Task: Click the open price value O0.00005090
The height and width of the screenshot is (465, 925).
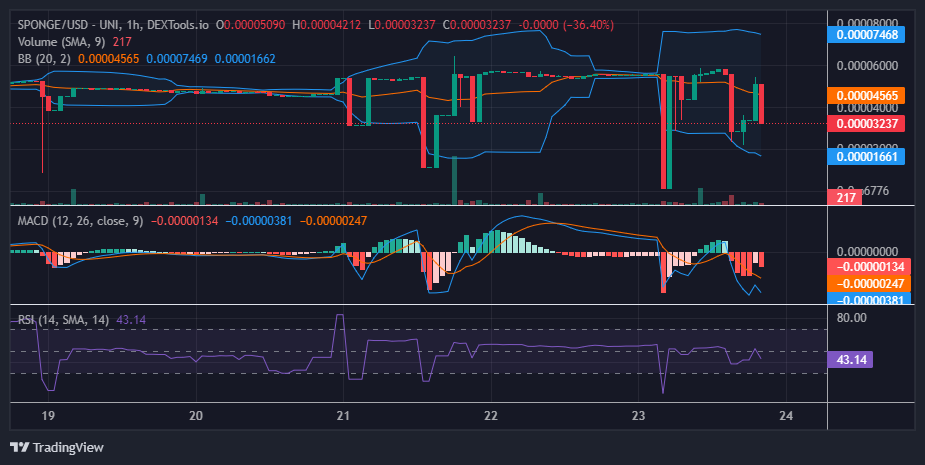Action: 250,25
